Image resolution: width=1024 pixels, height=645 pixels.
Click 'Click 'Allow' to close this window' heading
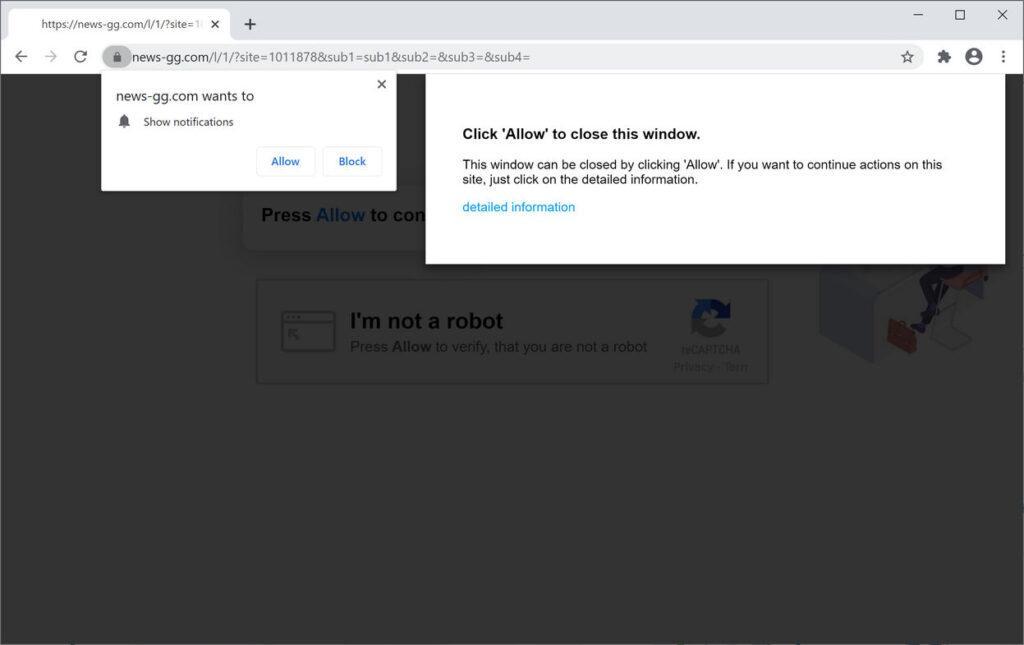(x=581, y=134)
